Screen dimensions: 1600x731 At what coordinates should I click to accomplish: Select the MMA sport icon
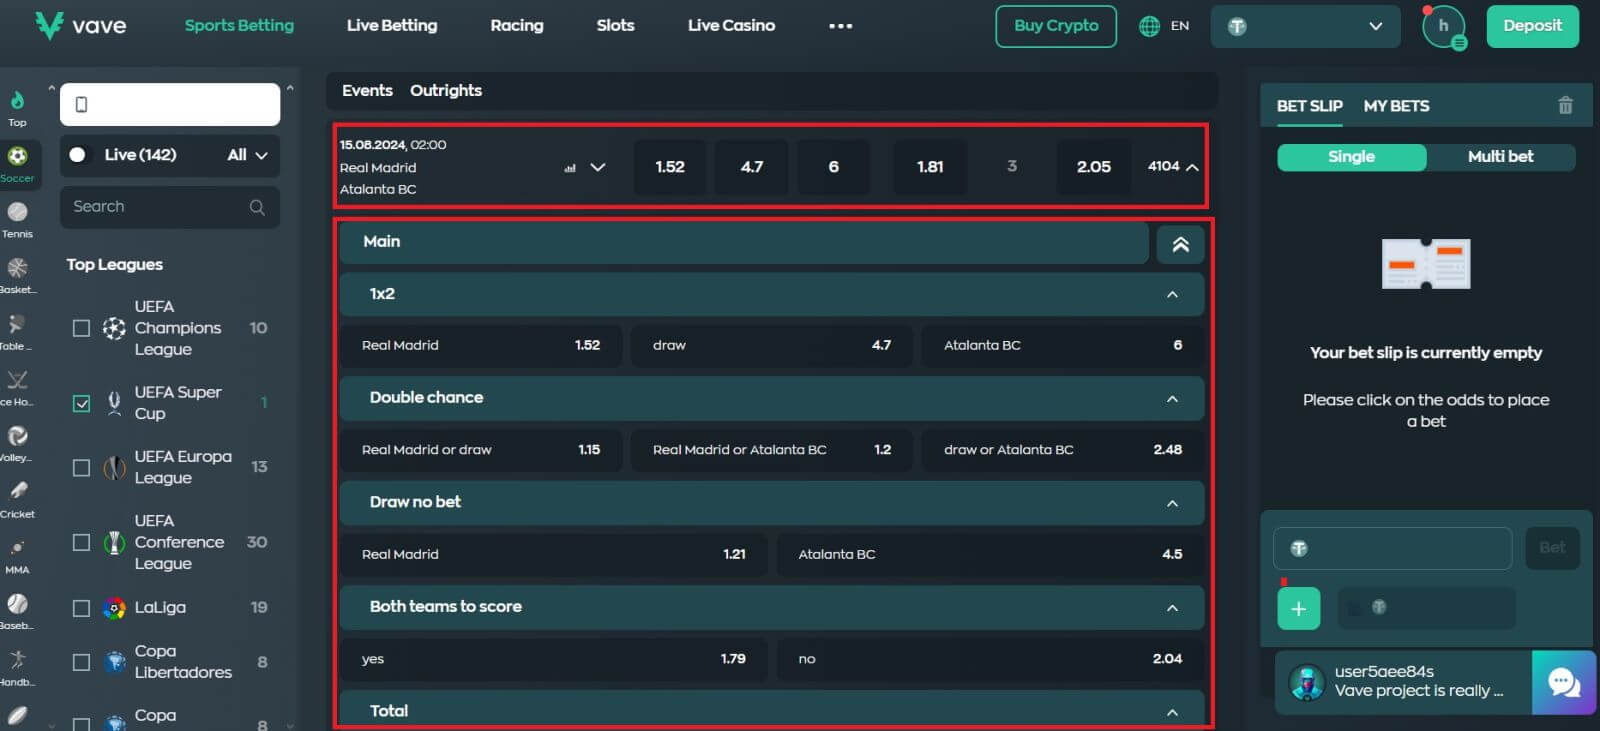click(17, 549)
